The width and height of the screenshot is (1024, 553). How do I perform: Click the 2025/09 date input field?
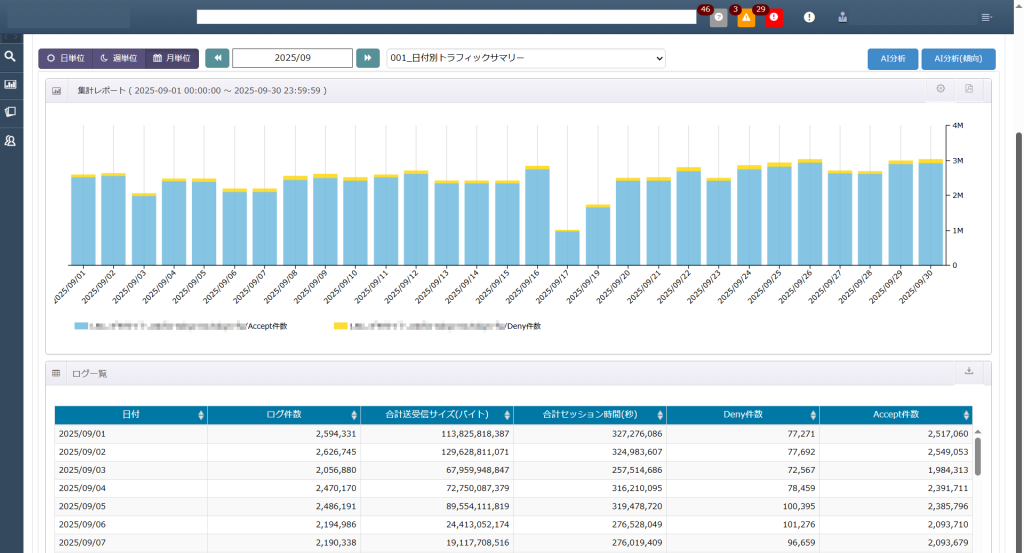pyautogui.click(x=292, y=58)
